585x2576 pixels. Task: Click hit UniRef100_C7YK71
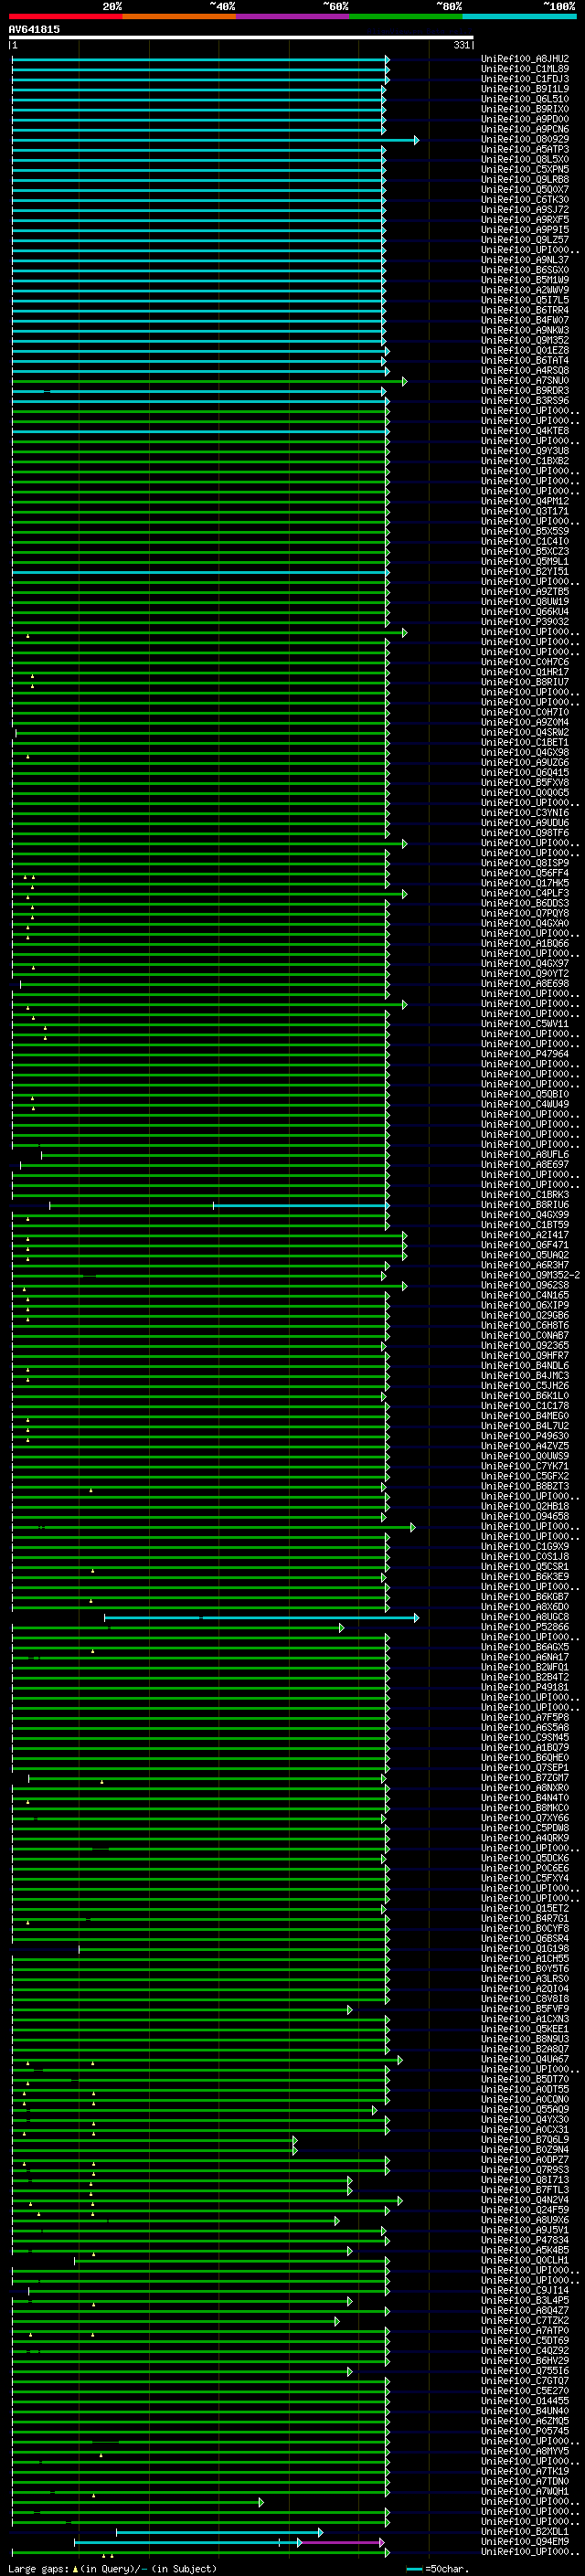point(525,1466)
